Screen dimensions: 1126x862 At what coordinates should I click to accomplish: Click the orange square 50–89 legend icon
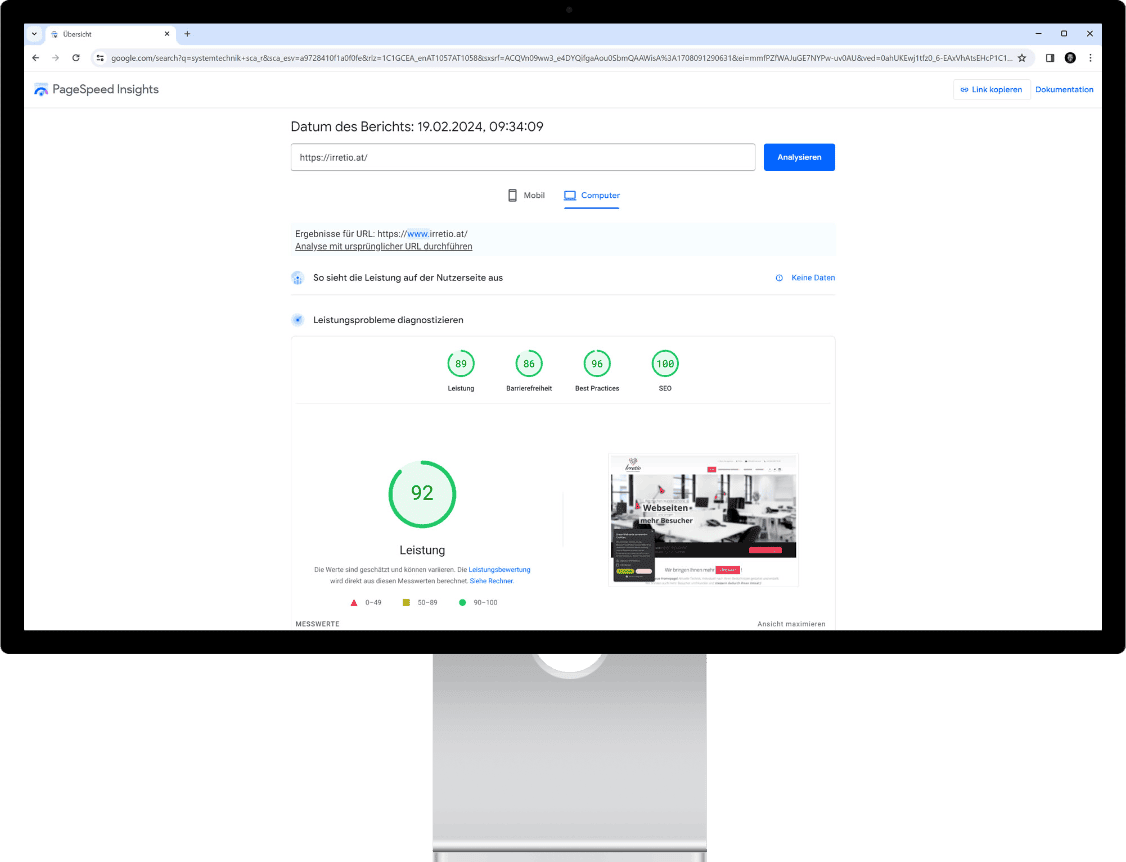pyautogui.click(x=406, y=603)
